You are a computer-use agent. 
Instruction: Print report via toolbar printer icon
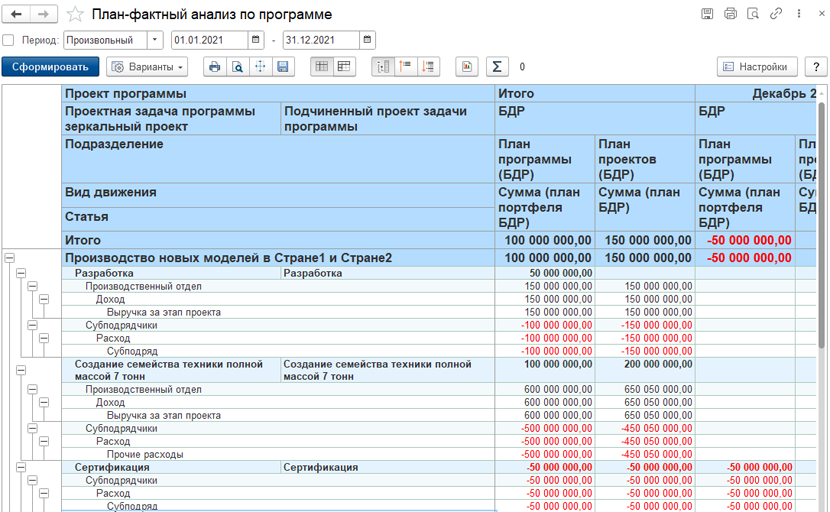[x=214, y=67]
